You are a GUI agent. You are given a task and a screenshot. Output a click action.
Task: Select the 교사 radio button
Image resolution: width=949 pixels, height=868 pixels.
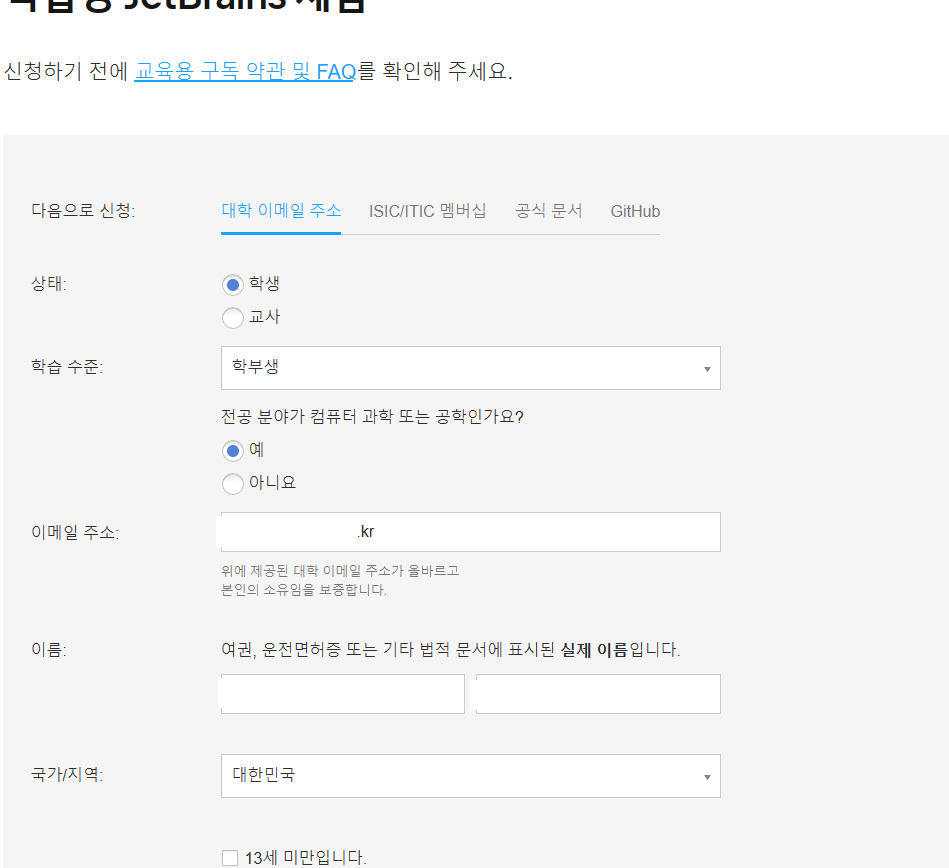233,318
